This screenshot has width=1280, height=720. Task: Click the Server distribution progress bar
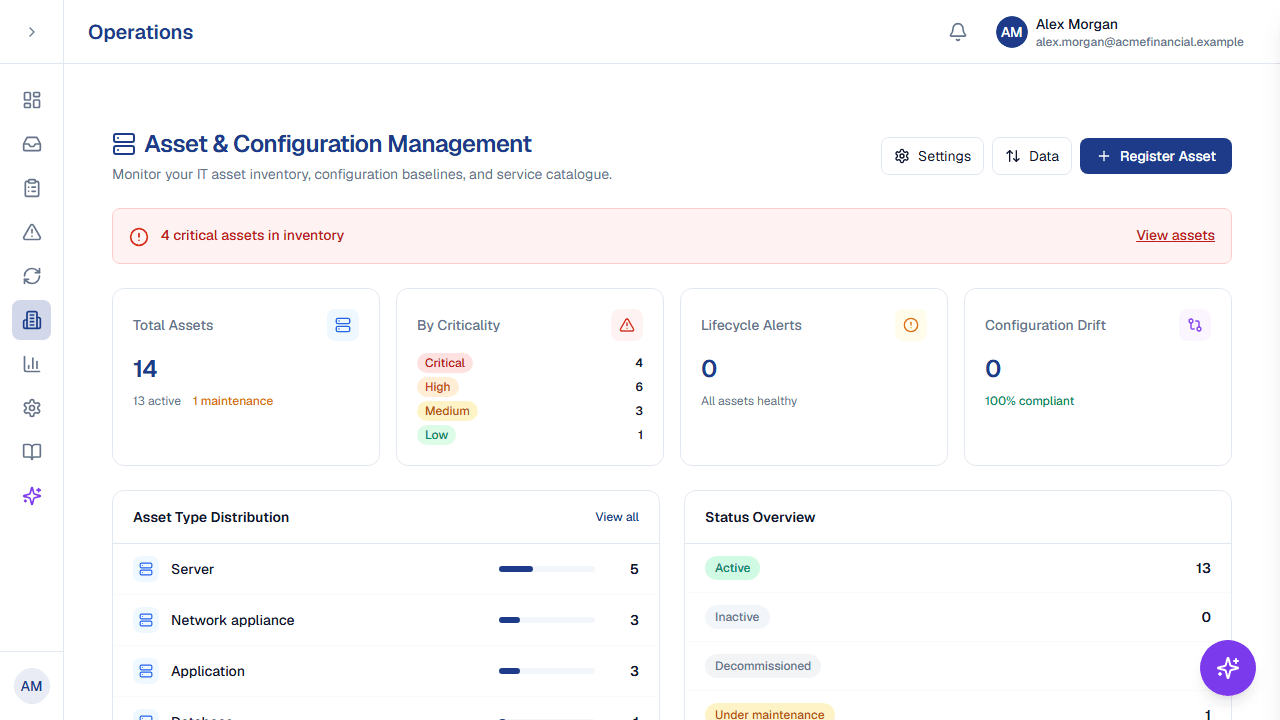(547, 569)
